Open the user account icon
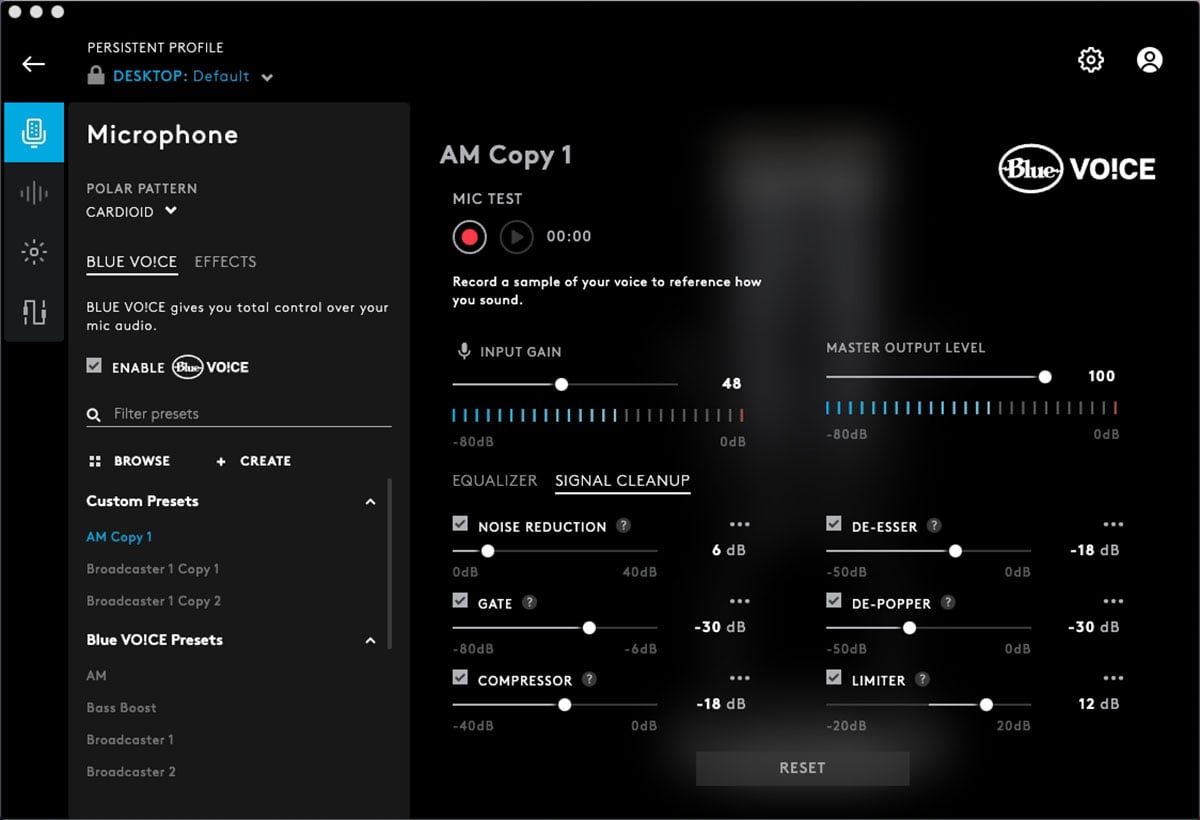Viewport: 1200px width, 820px height. (x=1150, y=60)
